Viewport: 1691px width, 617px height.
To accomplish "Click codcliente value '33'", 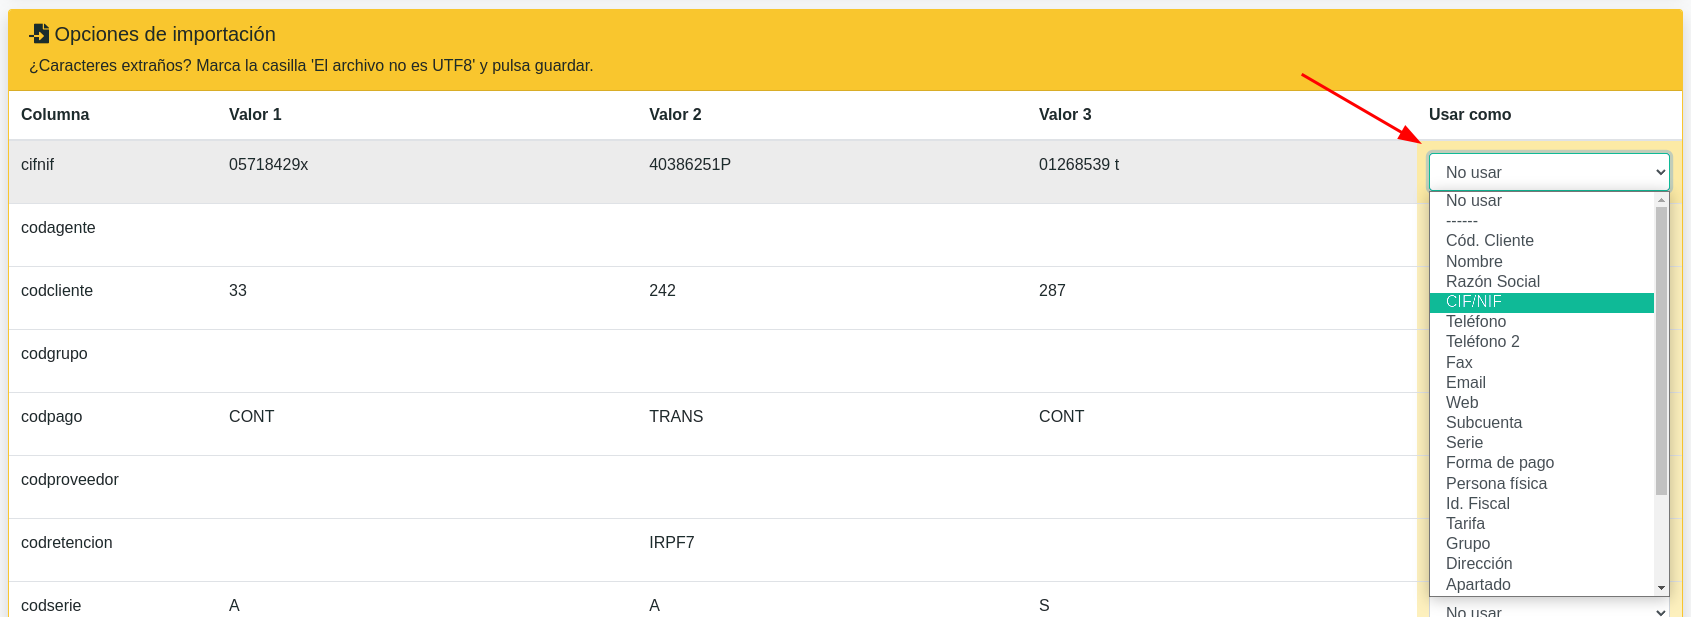I will [x=238, y=291].
